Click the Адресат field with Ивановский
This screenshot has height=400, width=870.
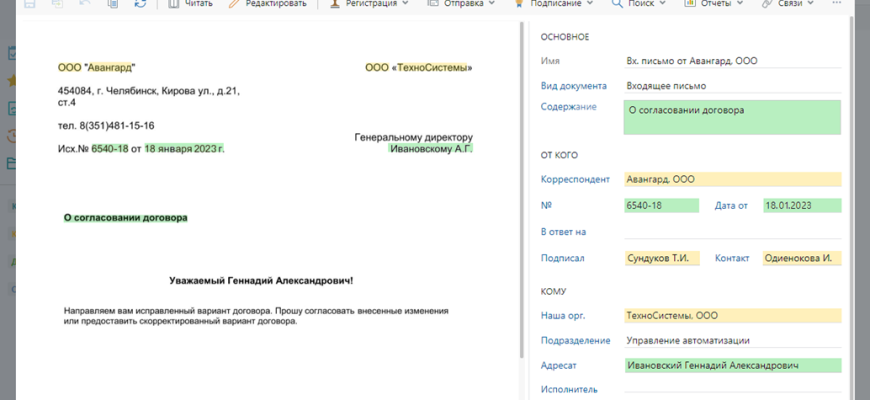coord(732,366)
